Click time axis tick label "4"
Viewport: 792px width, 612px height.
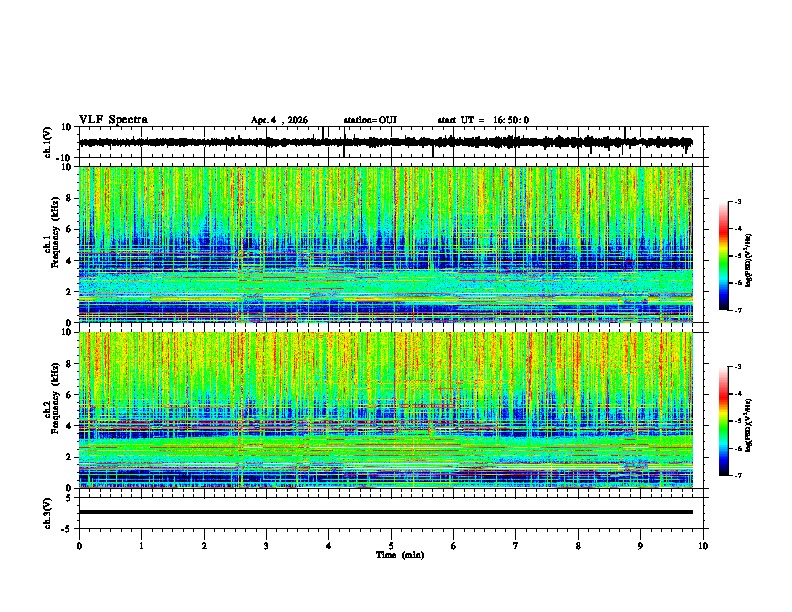(328, 545)
